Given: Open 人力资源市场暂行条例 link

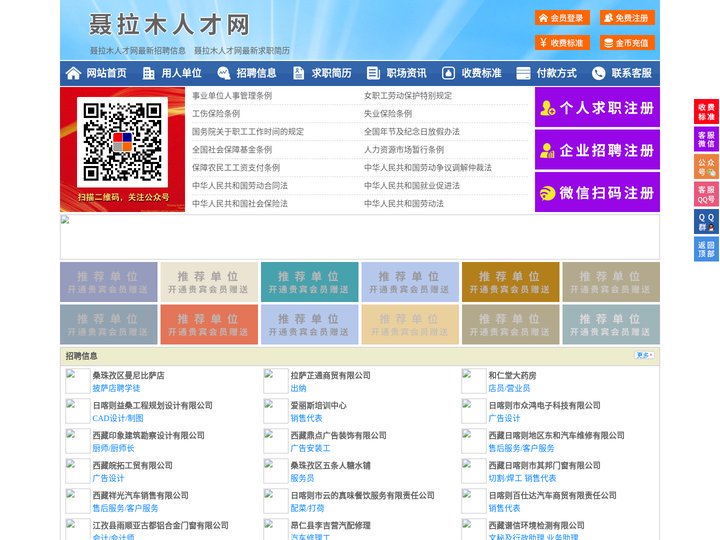Looking at the screenshot, I should [404, 150].
